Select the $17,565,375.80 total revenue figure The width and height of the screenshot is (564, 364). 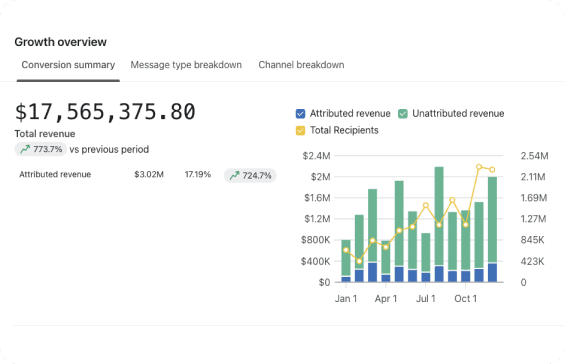pos(105,112)
